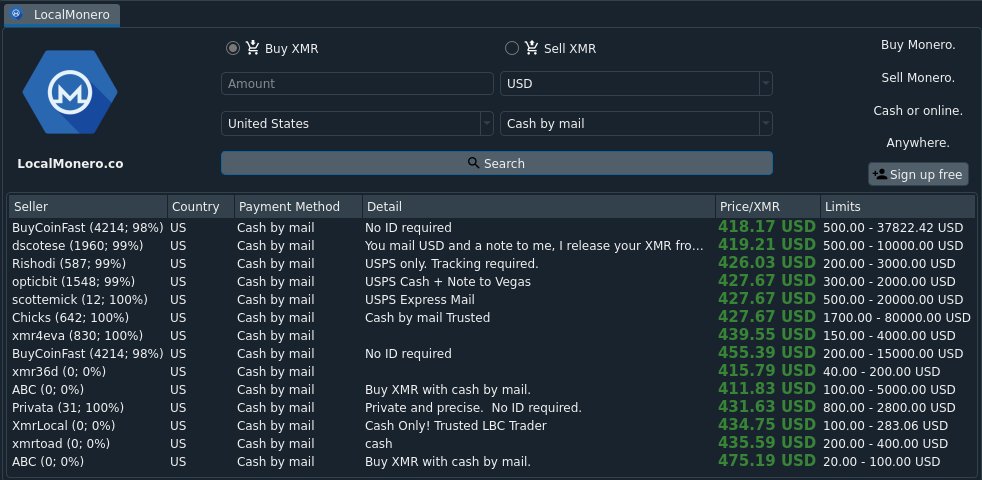The height and width of the screenshot is (480, 982).
Task: Click the LocalMonero tab icon
Action: 17,13
